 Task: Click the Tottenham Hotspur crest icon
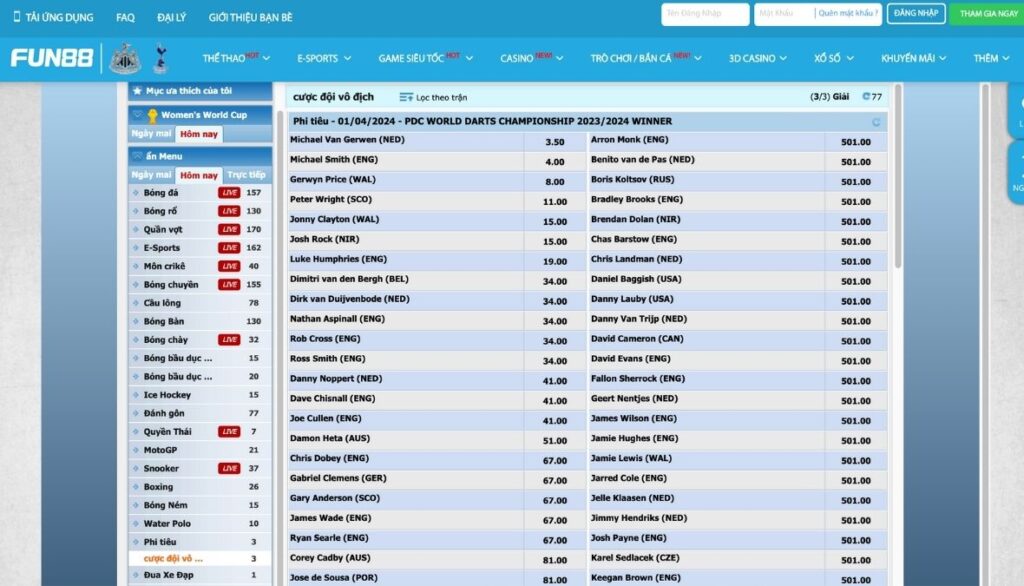(x=161, y=58)
